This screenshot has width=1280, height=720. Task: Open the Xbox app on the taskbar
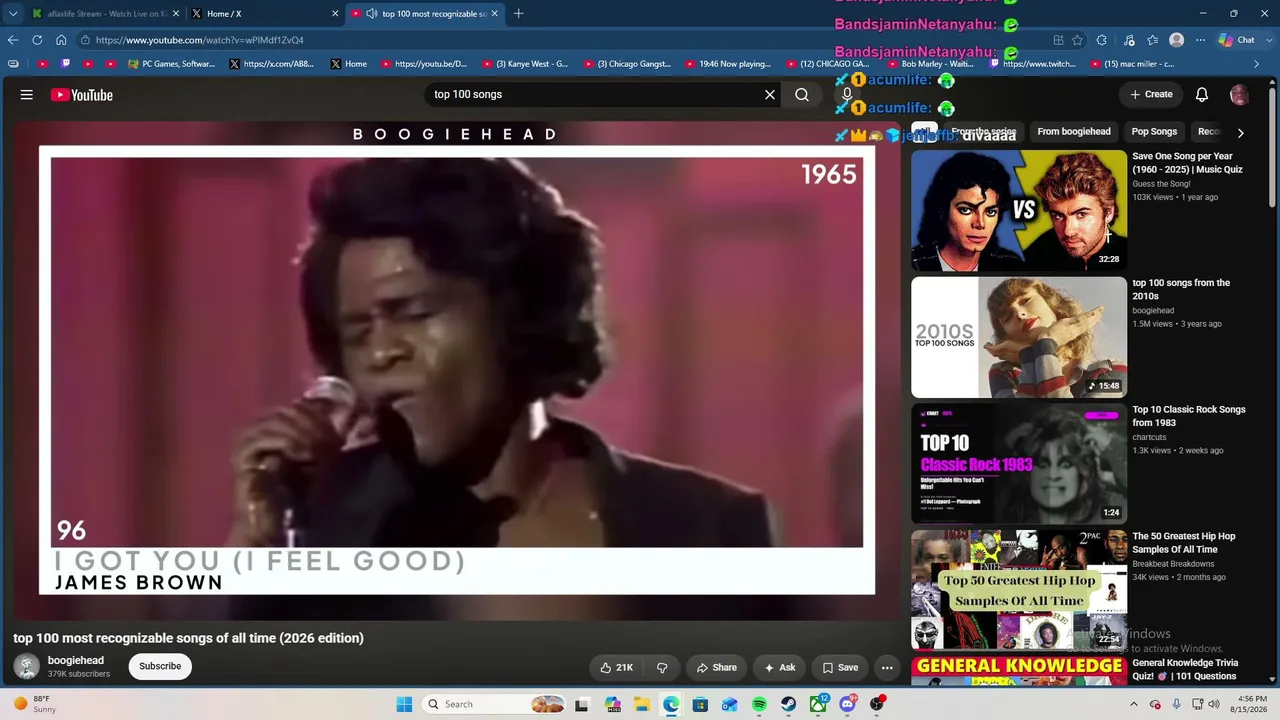(819, 704)
